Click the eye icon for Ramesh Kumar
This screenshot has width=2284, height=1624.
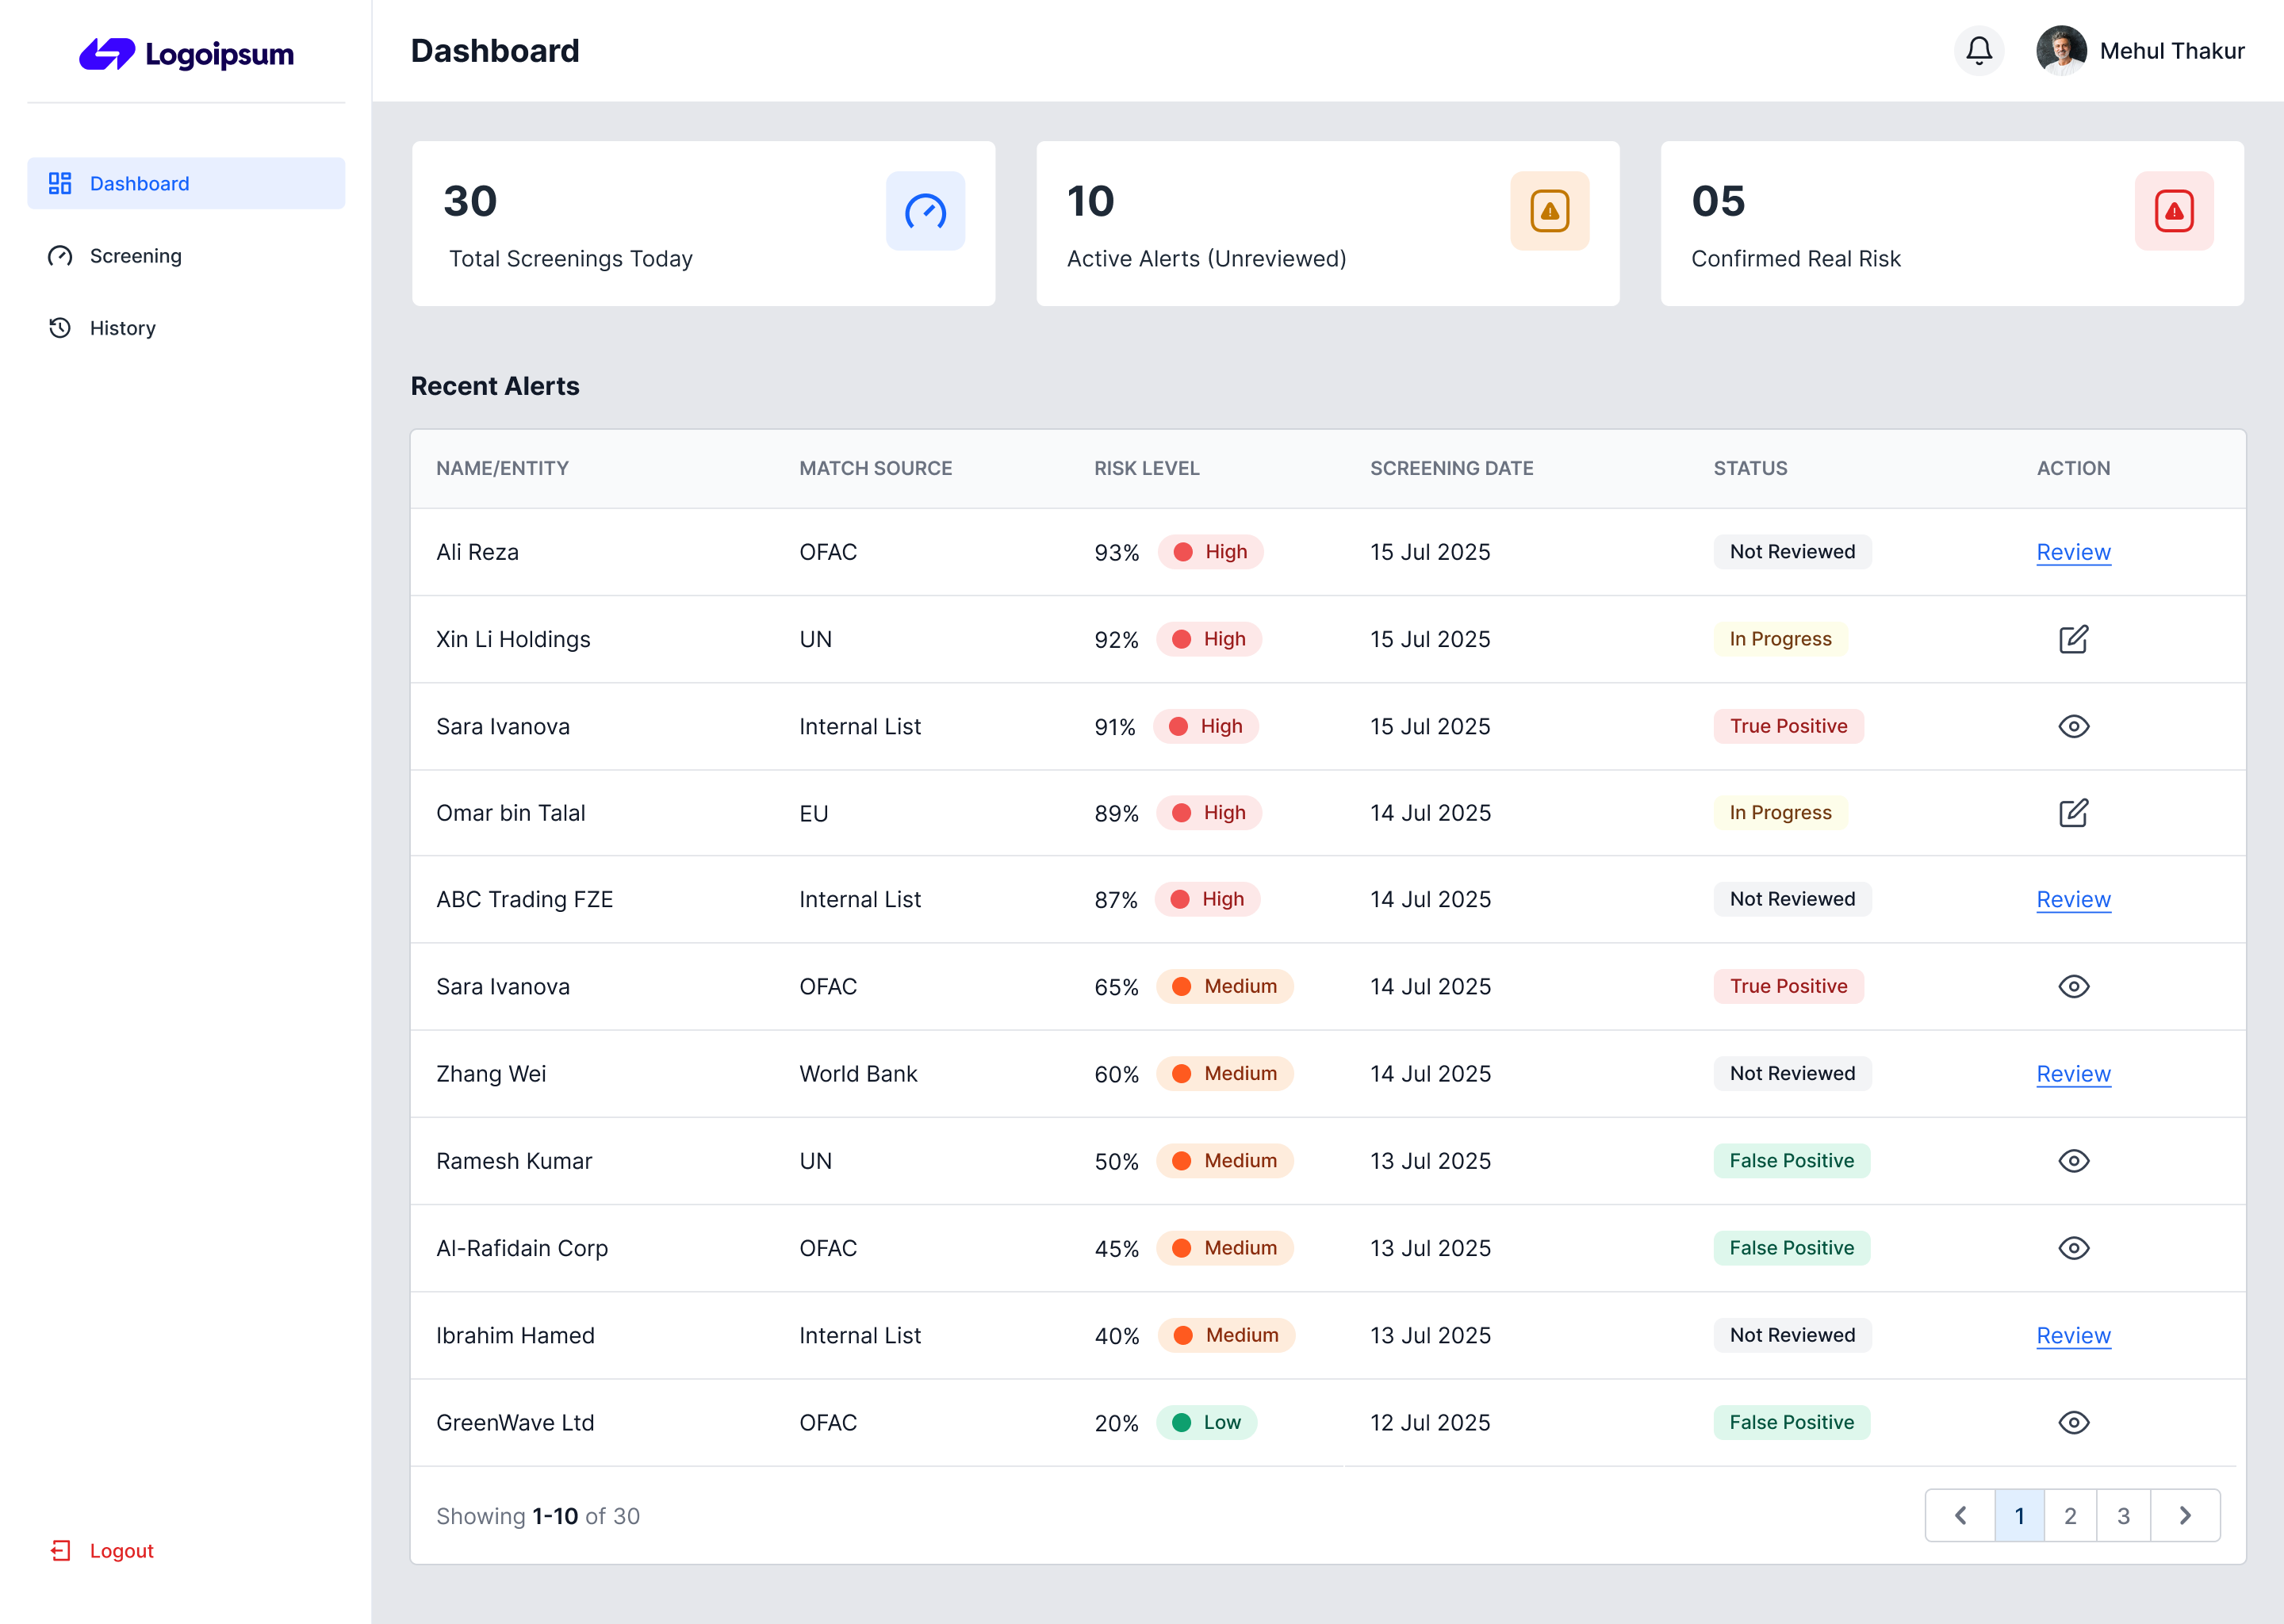click(2073, 1161)
